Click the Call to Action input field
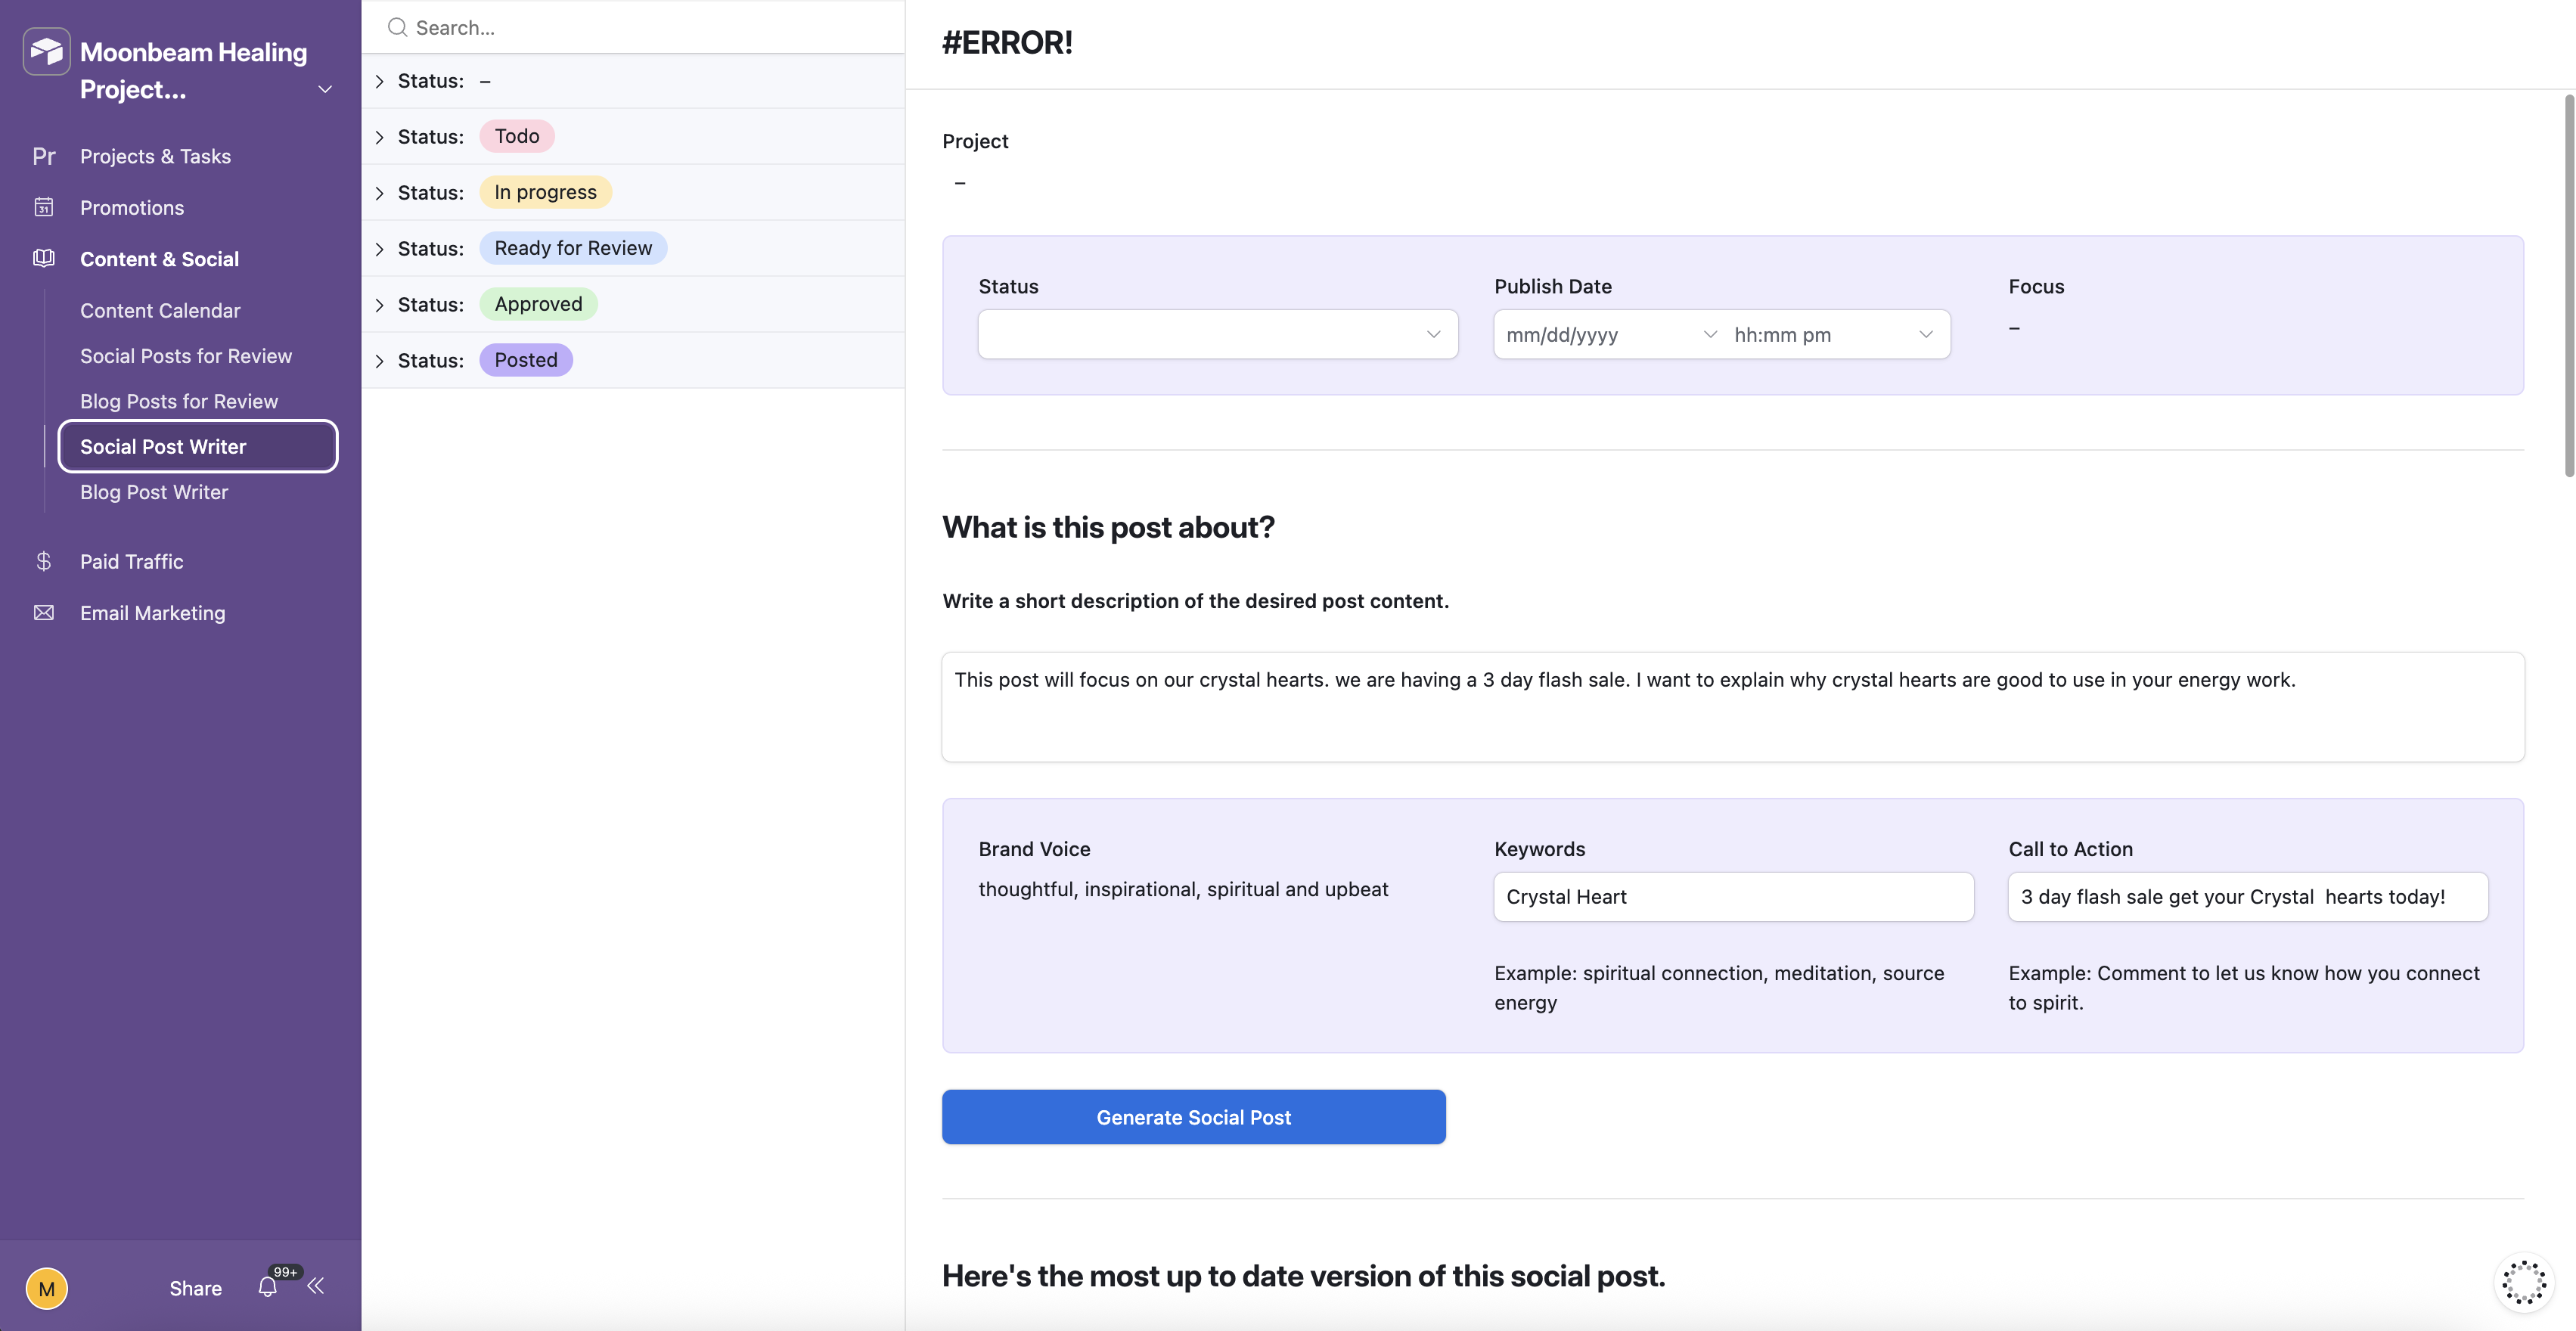The height and width of the screenshot is (1331, 2576). tap(2248, 897)
